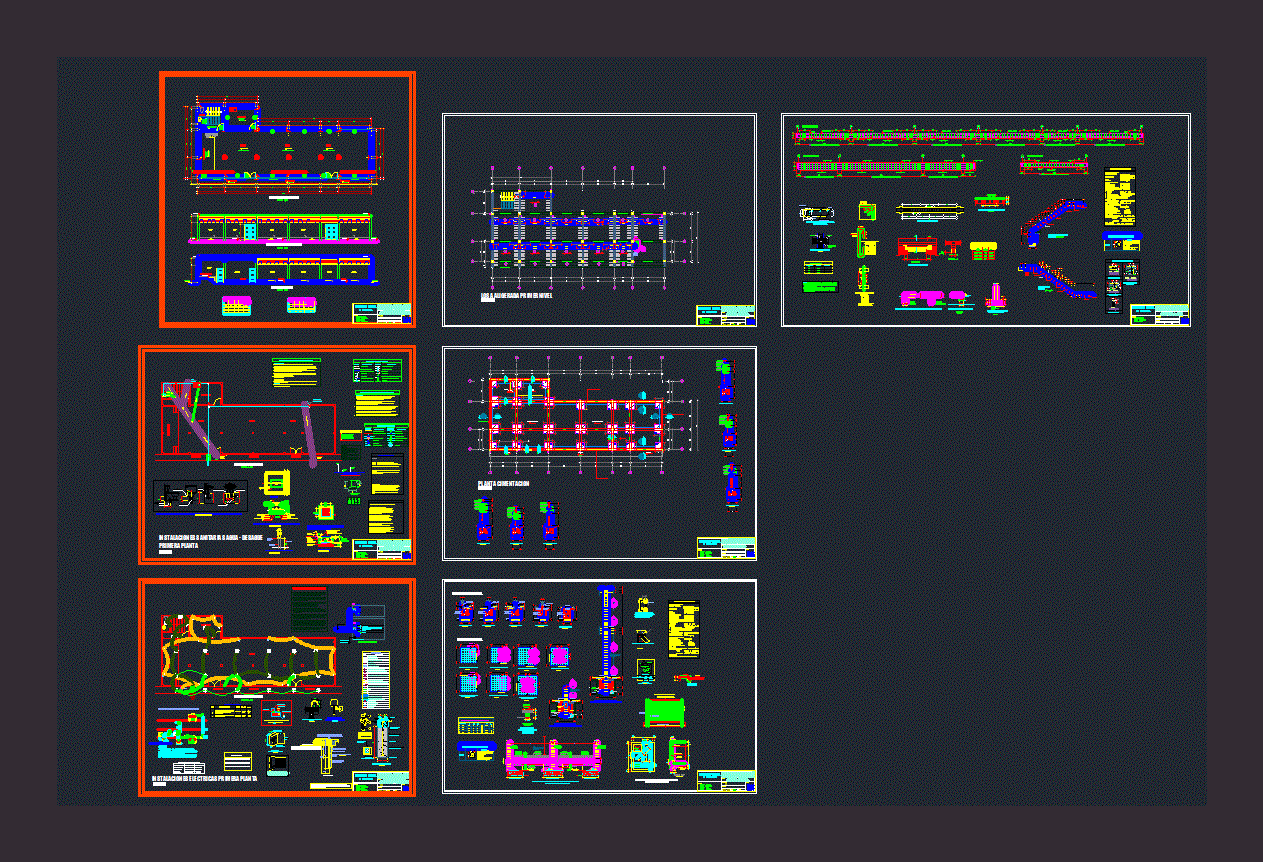Viewport: 1263px width, 862px height.
Task: Select the tall vertical column elevation detail
Action: 605,638
